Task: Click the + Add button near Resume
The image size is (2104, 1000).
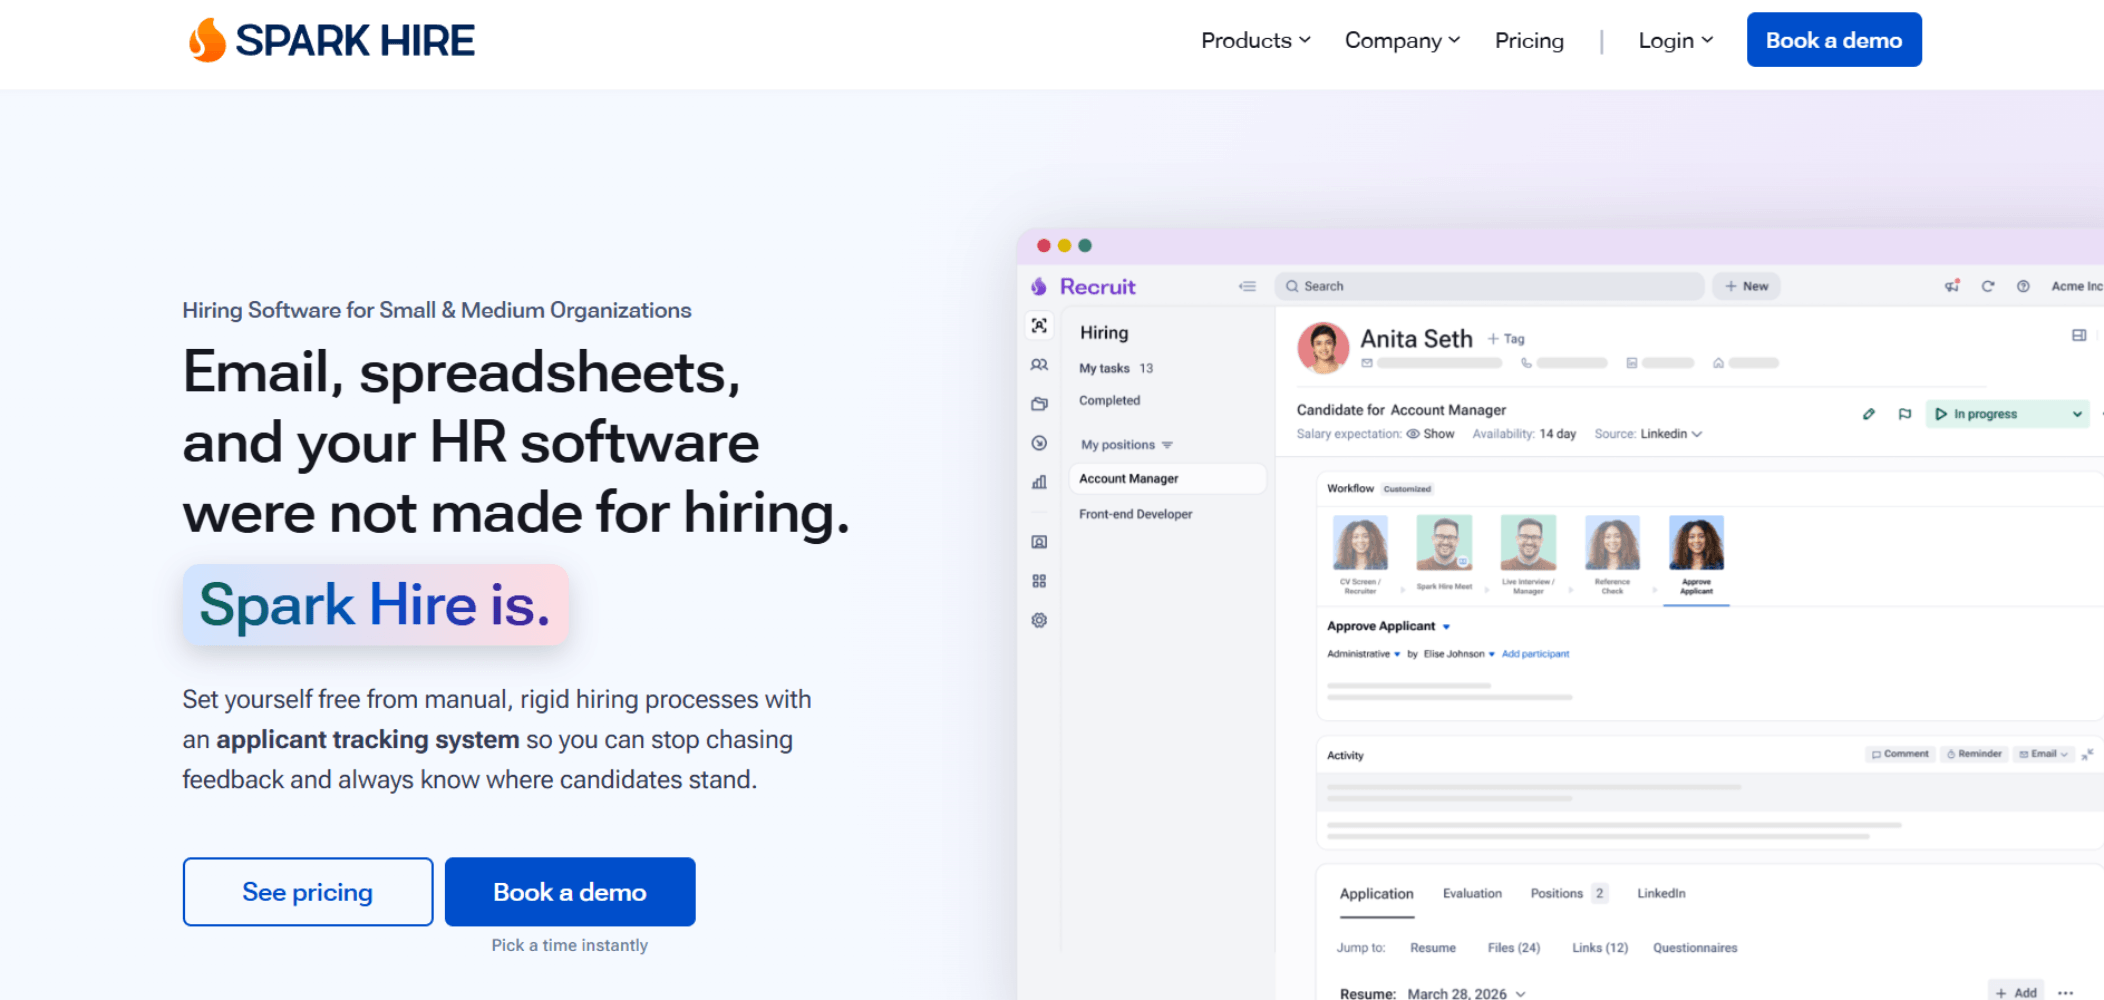Action: click(x=2016, y=992)
